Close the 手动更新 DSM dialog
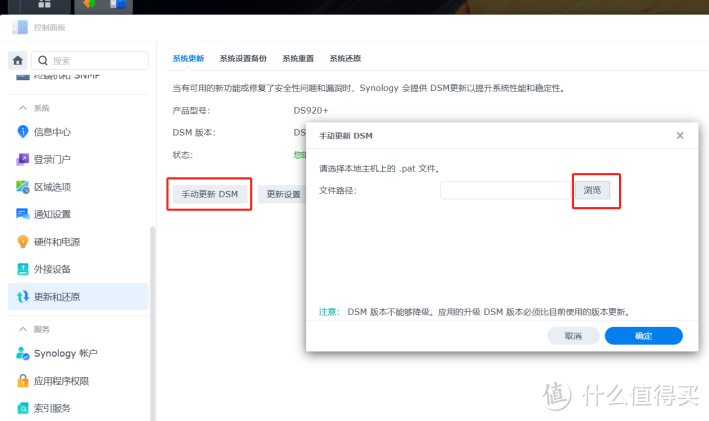Viewport: 709px width, 421px height. 680,136
